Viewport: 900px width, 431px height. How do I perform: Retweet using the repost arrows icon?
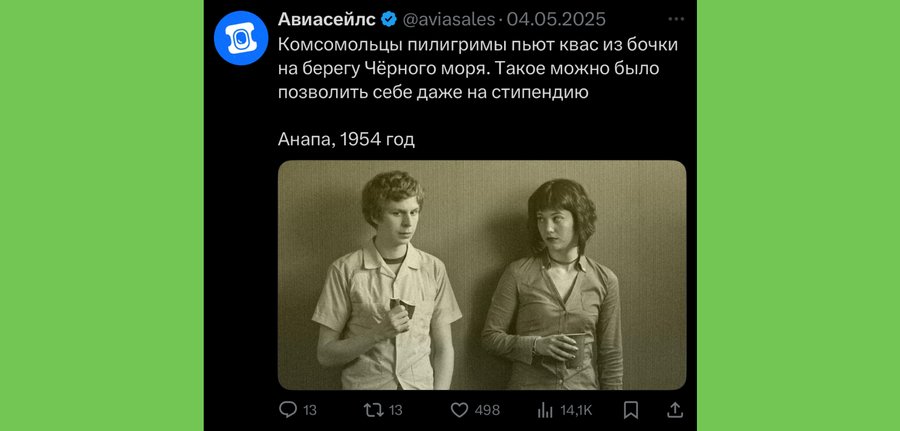point(373,410)
